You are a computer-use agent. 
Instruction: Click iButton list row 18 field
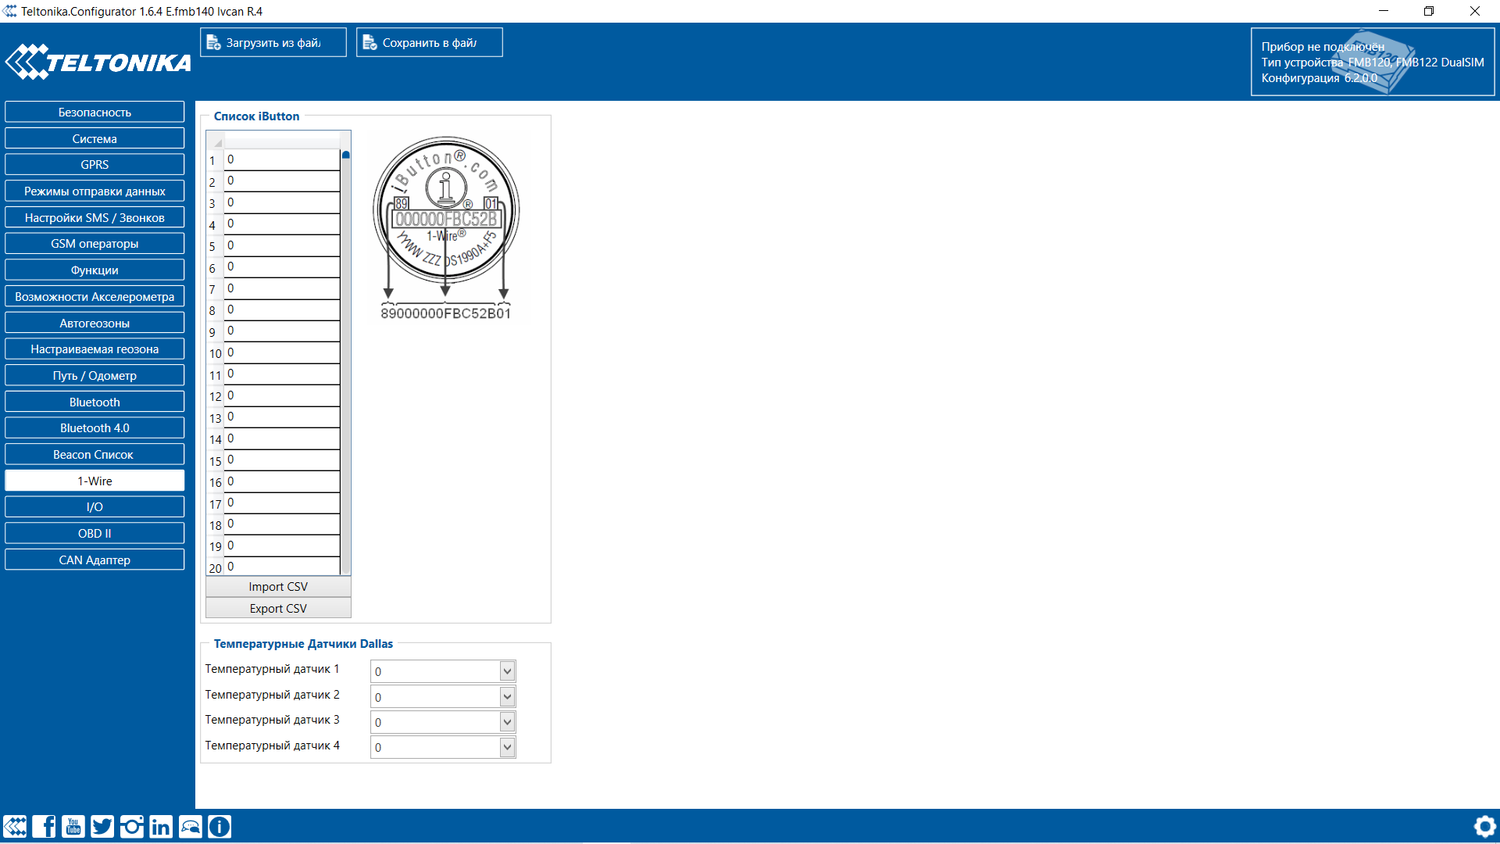[282, 524]
